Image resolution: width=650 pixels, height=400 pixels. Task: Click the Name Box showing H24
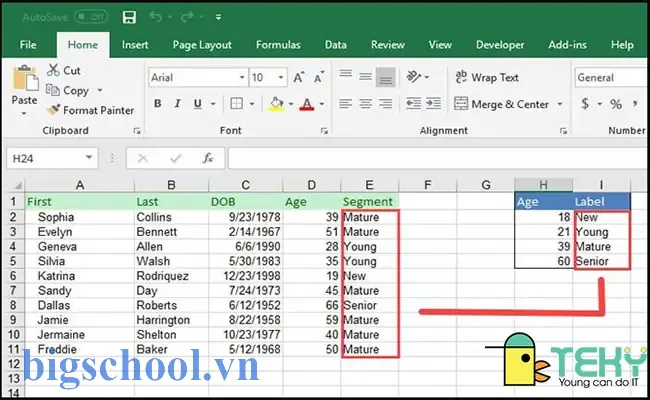tap(52, 158)
